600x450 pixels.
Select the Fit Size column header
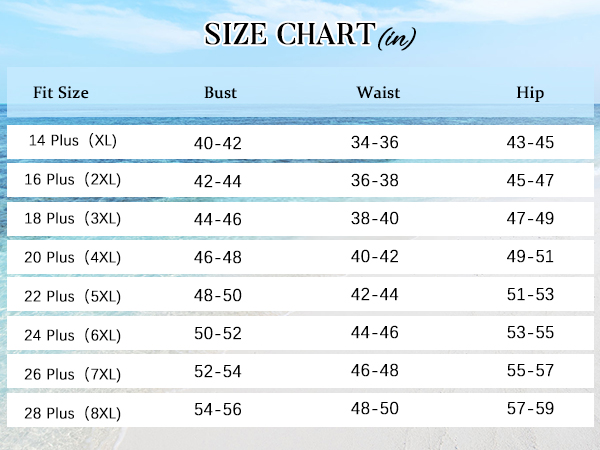pos(61,93)
